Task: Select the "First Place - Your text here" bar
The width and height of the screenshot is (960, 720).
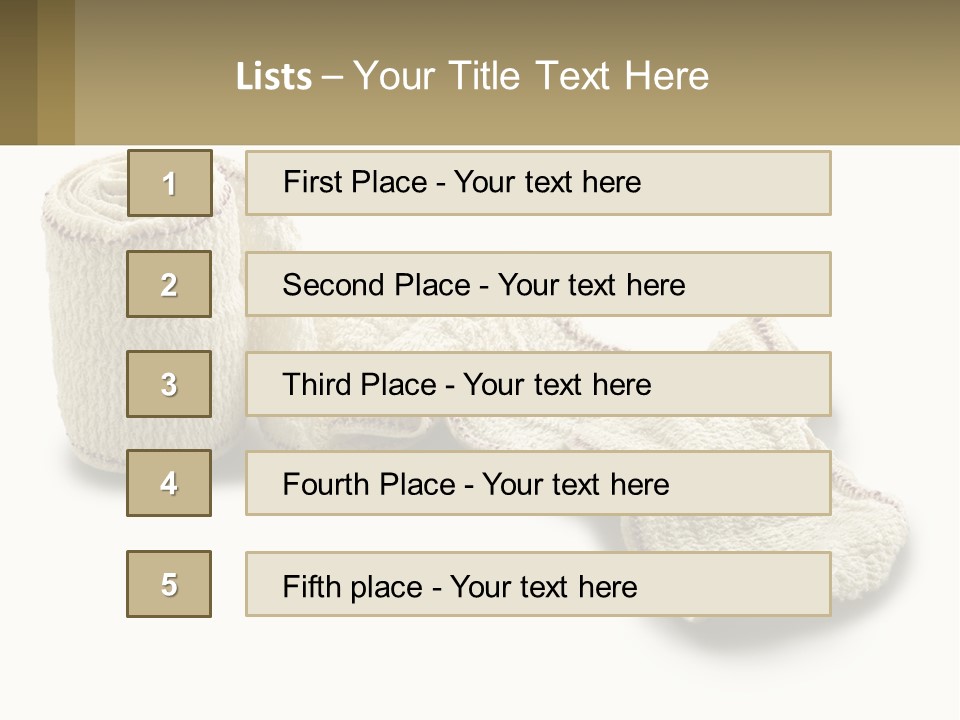Action: point(538,183)
